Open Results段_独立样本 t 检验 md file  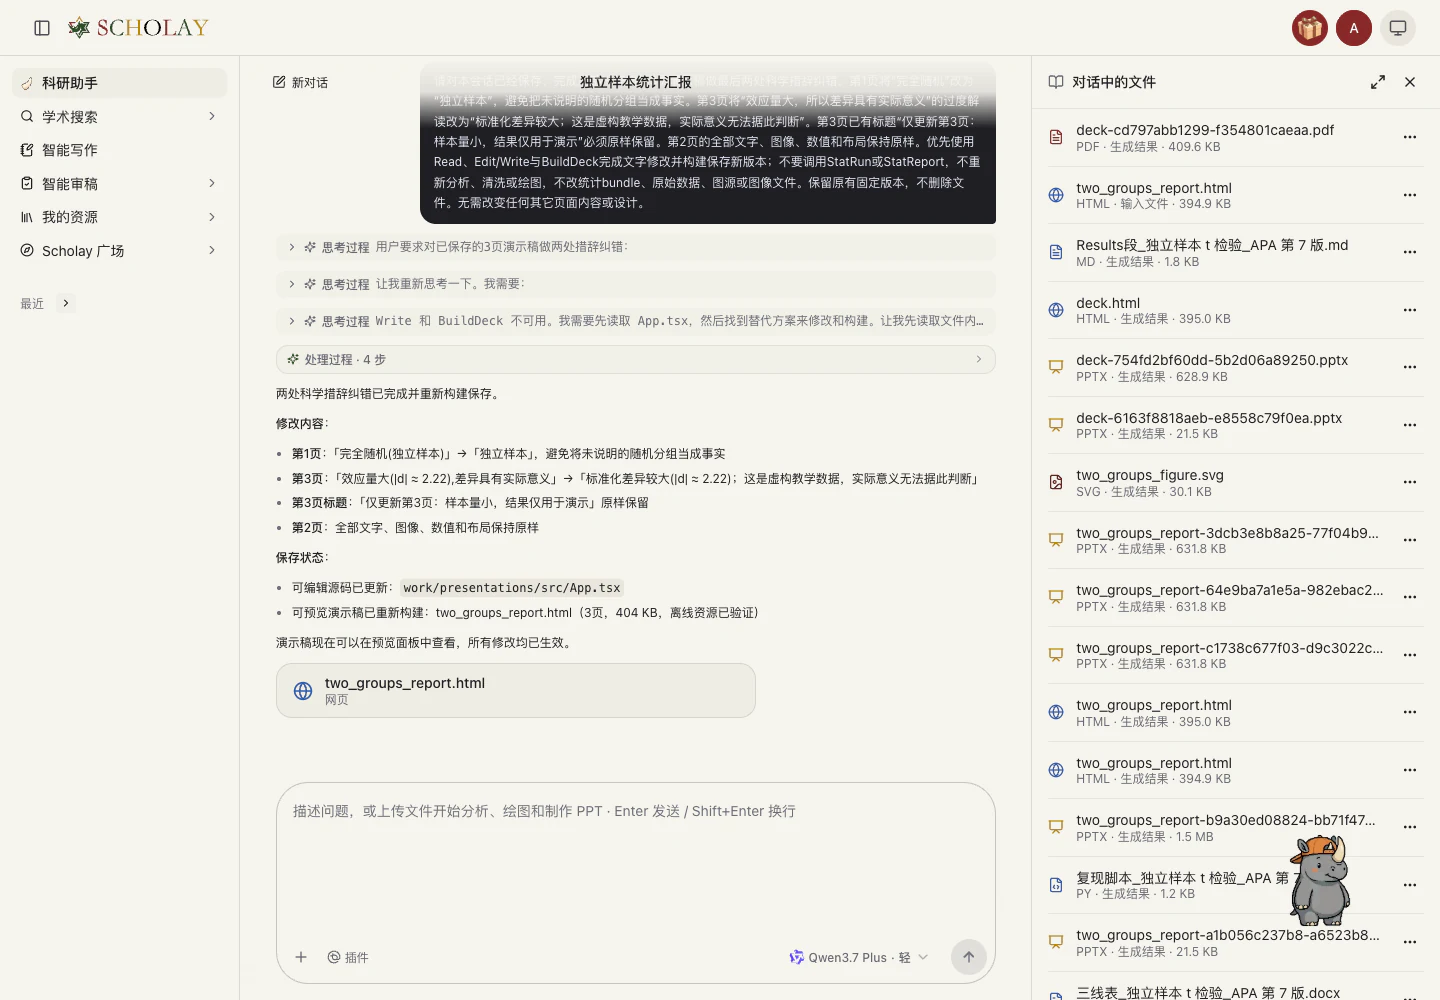pos(1220,252)
